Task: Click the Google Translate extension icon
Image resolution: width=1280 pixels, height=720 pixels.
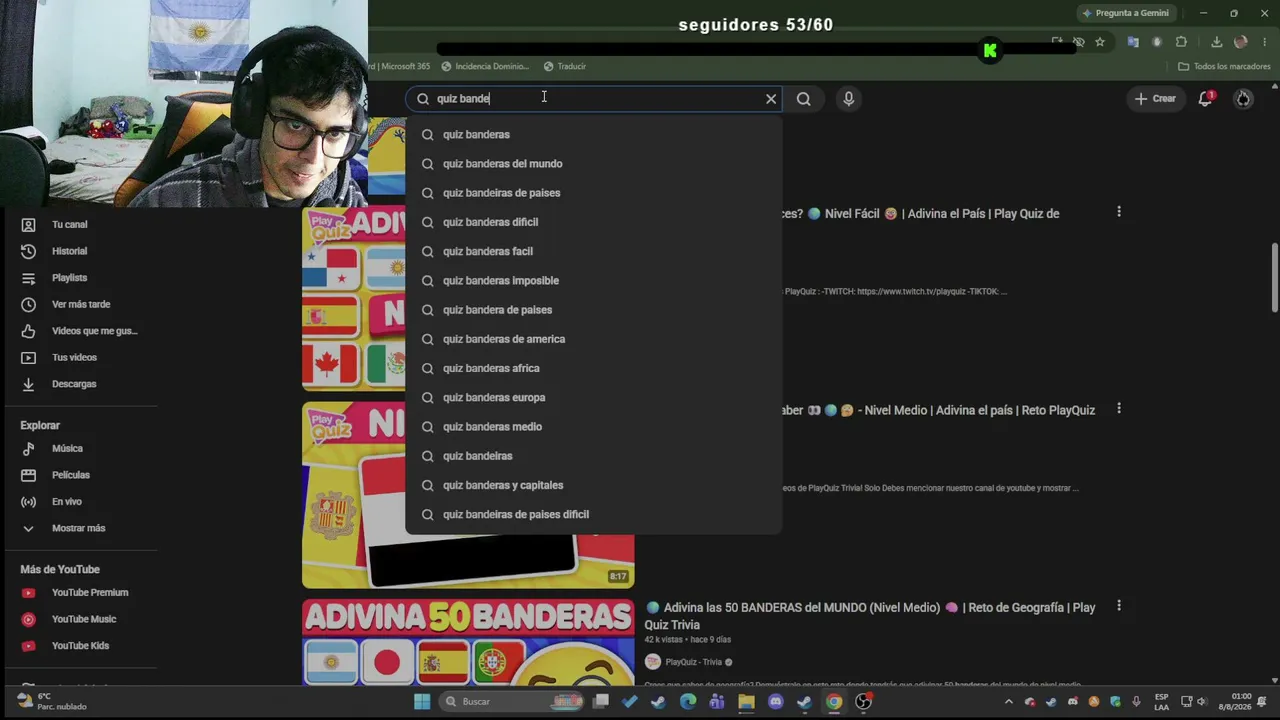Action: pyautogui.click(x=1133, y=42)
